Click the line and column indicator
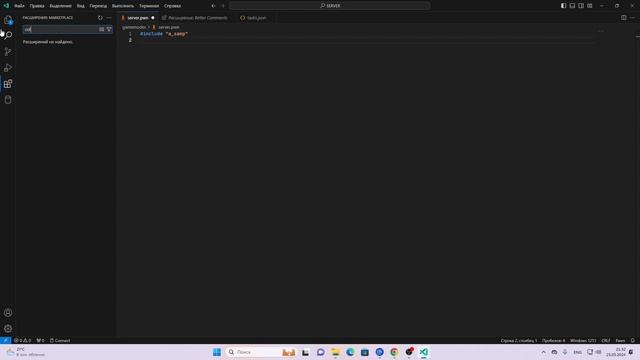640x360 pixels. pos(519,340)
